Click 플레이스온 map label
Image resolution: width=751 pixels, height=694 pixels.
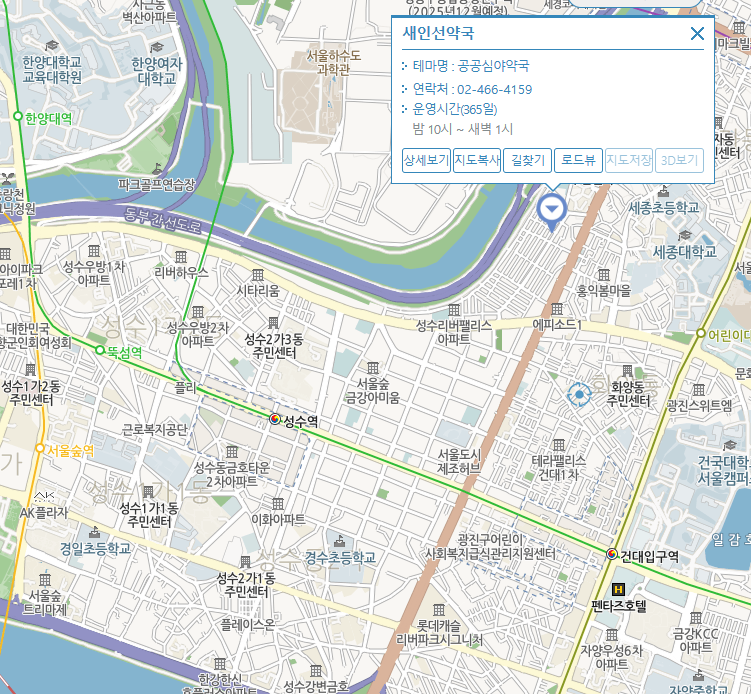[x=248, y=625]
